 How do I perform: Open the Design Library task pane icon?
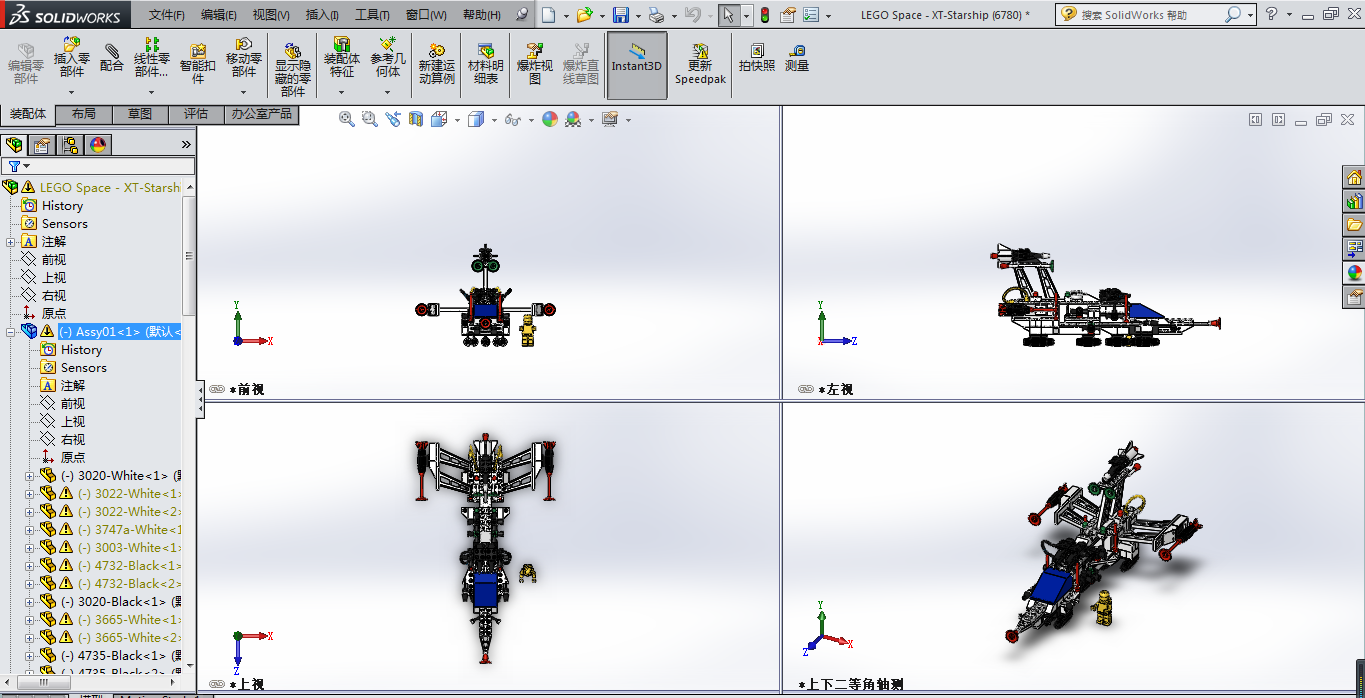[x=1355, y=202]
